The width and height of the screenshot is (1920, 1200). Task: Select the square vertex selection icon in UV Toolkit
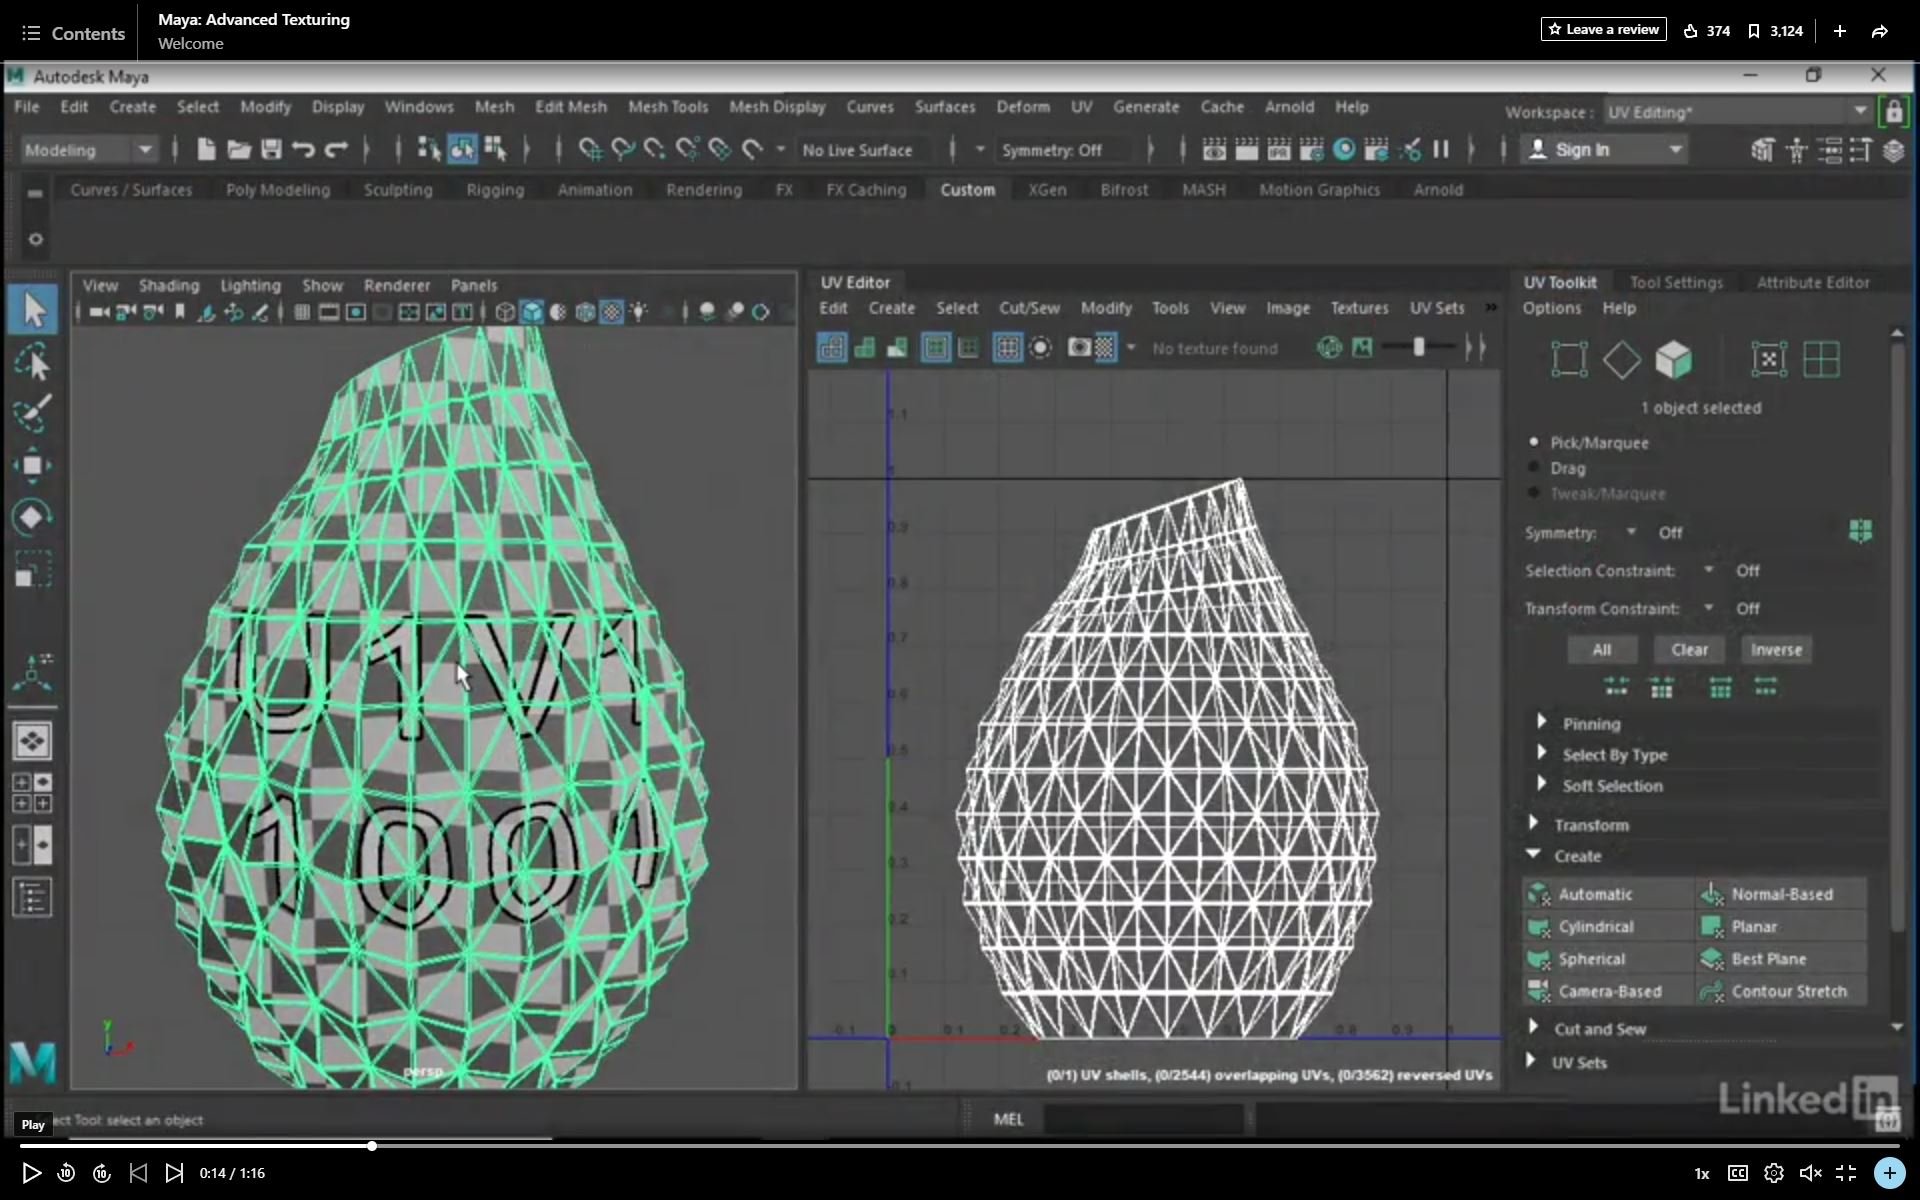[1569, 360]
